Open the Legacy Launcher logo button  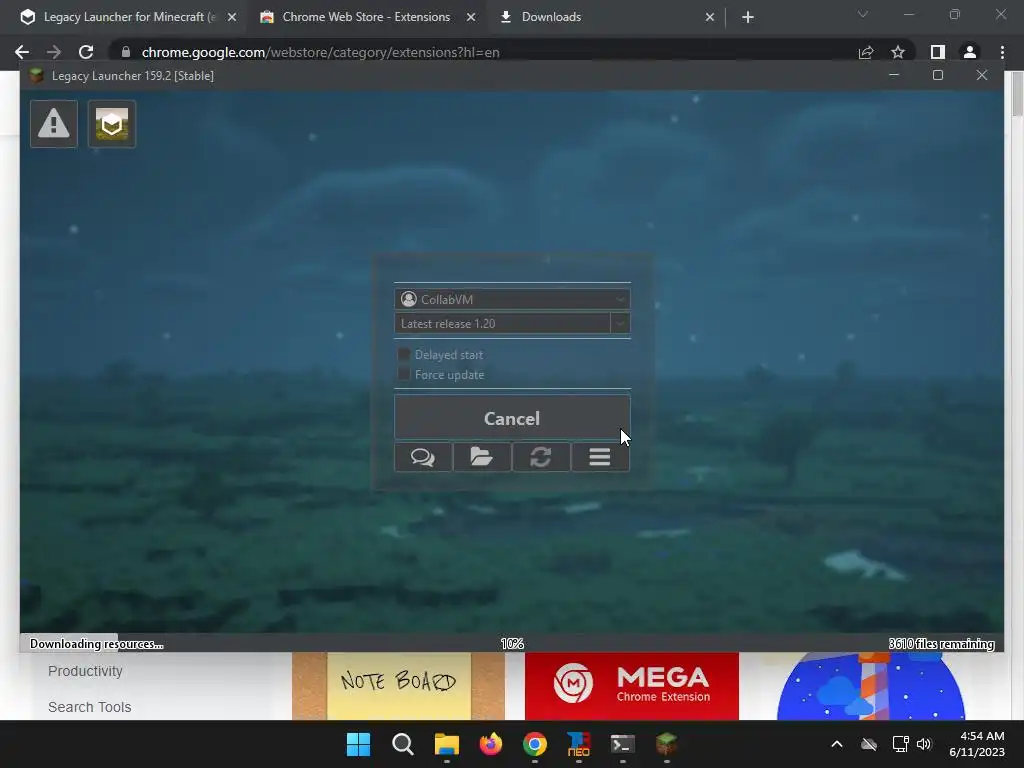(112, 124)
